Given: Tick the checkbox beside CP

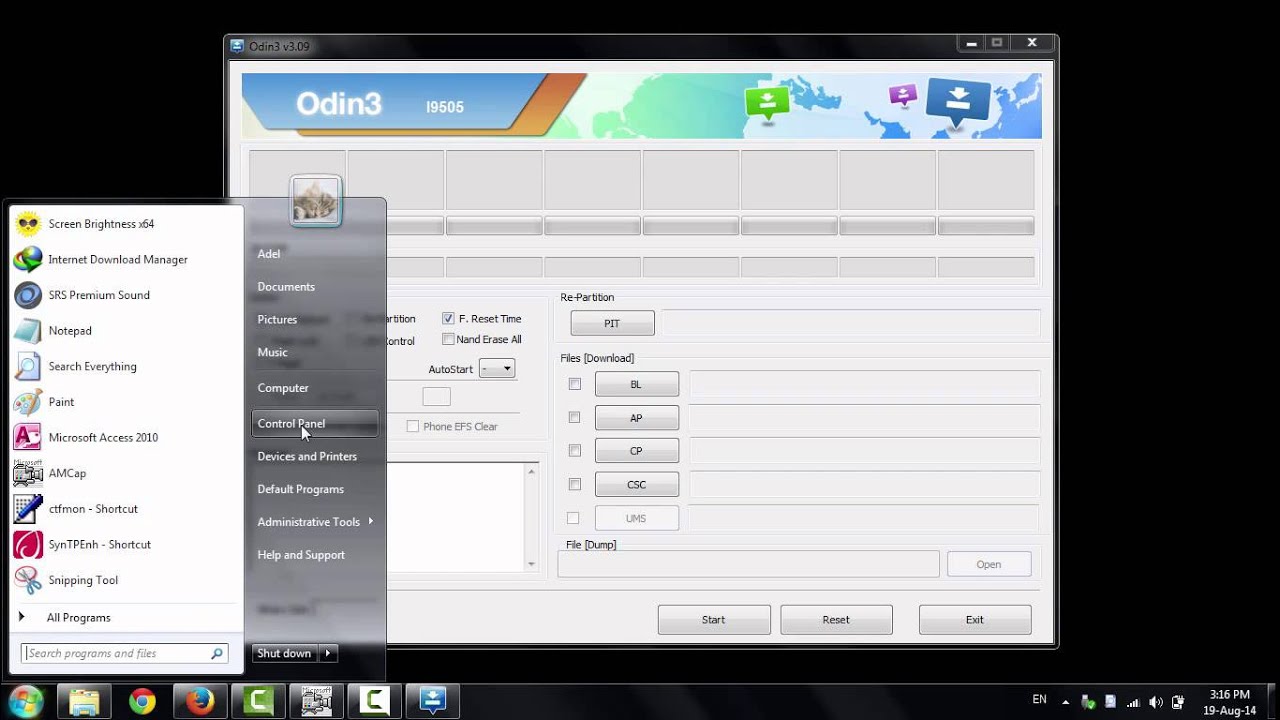Looking at the screenshot, I should (574, 450).
